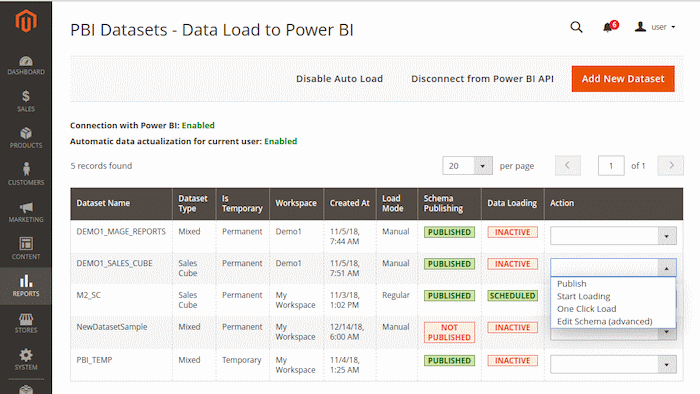Click Disable Auto Load
This screenshot has height=394, width=700.
[x=339, y=79]
